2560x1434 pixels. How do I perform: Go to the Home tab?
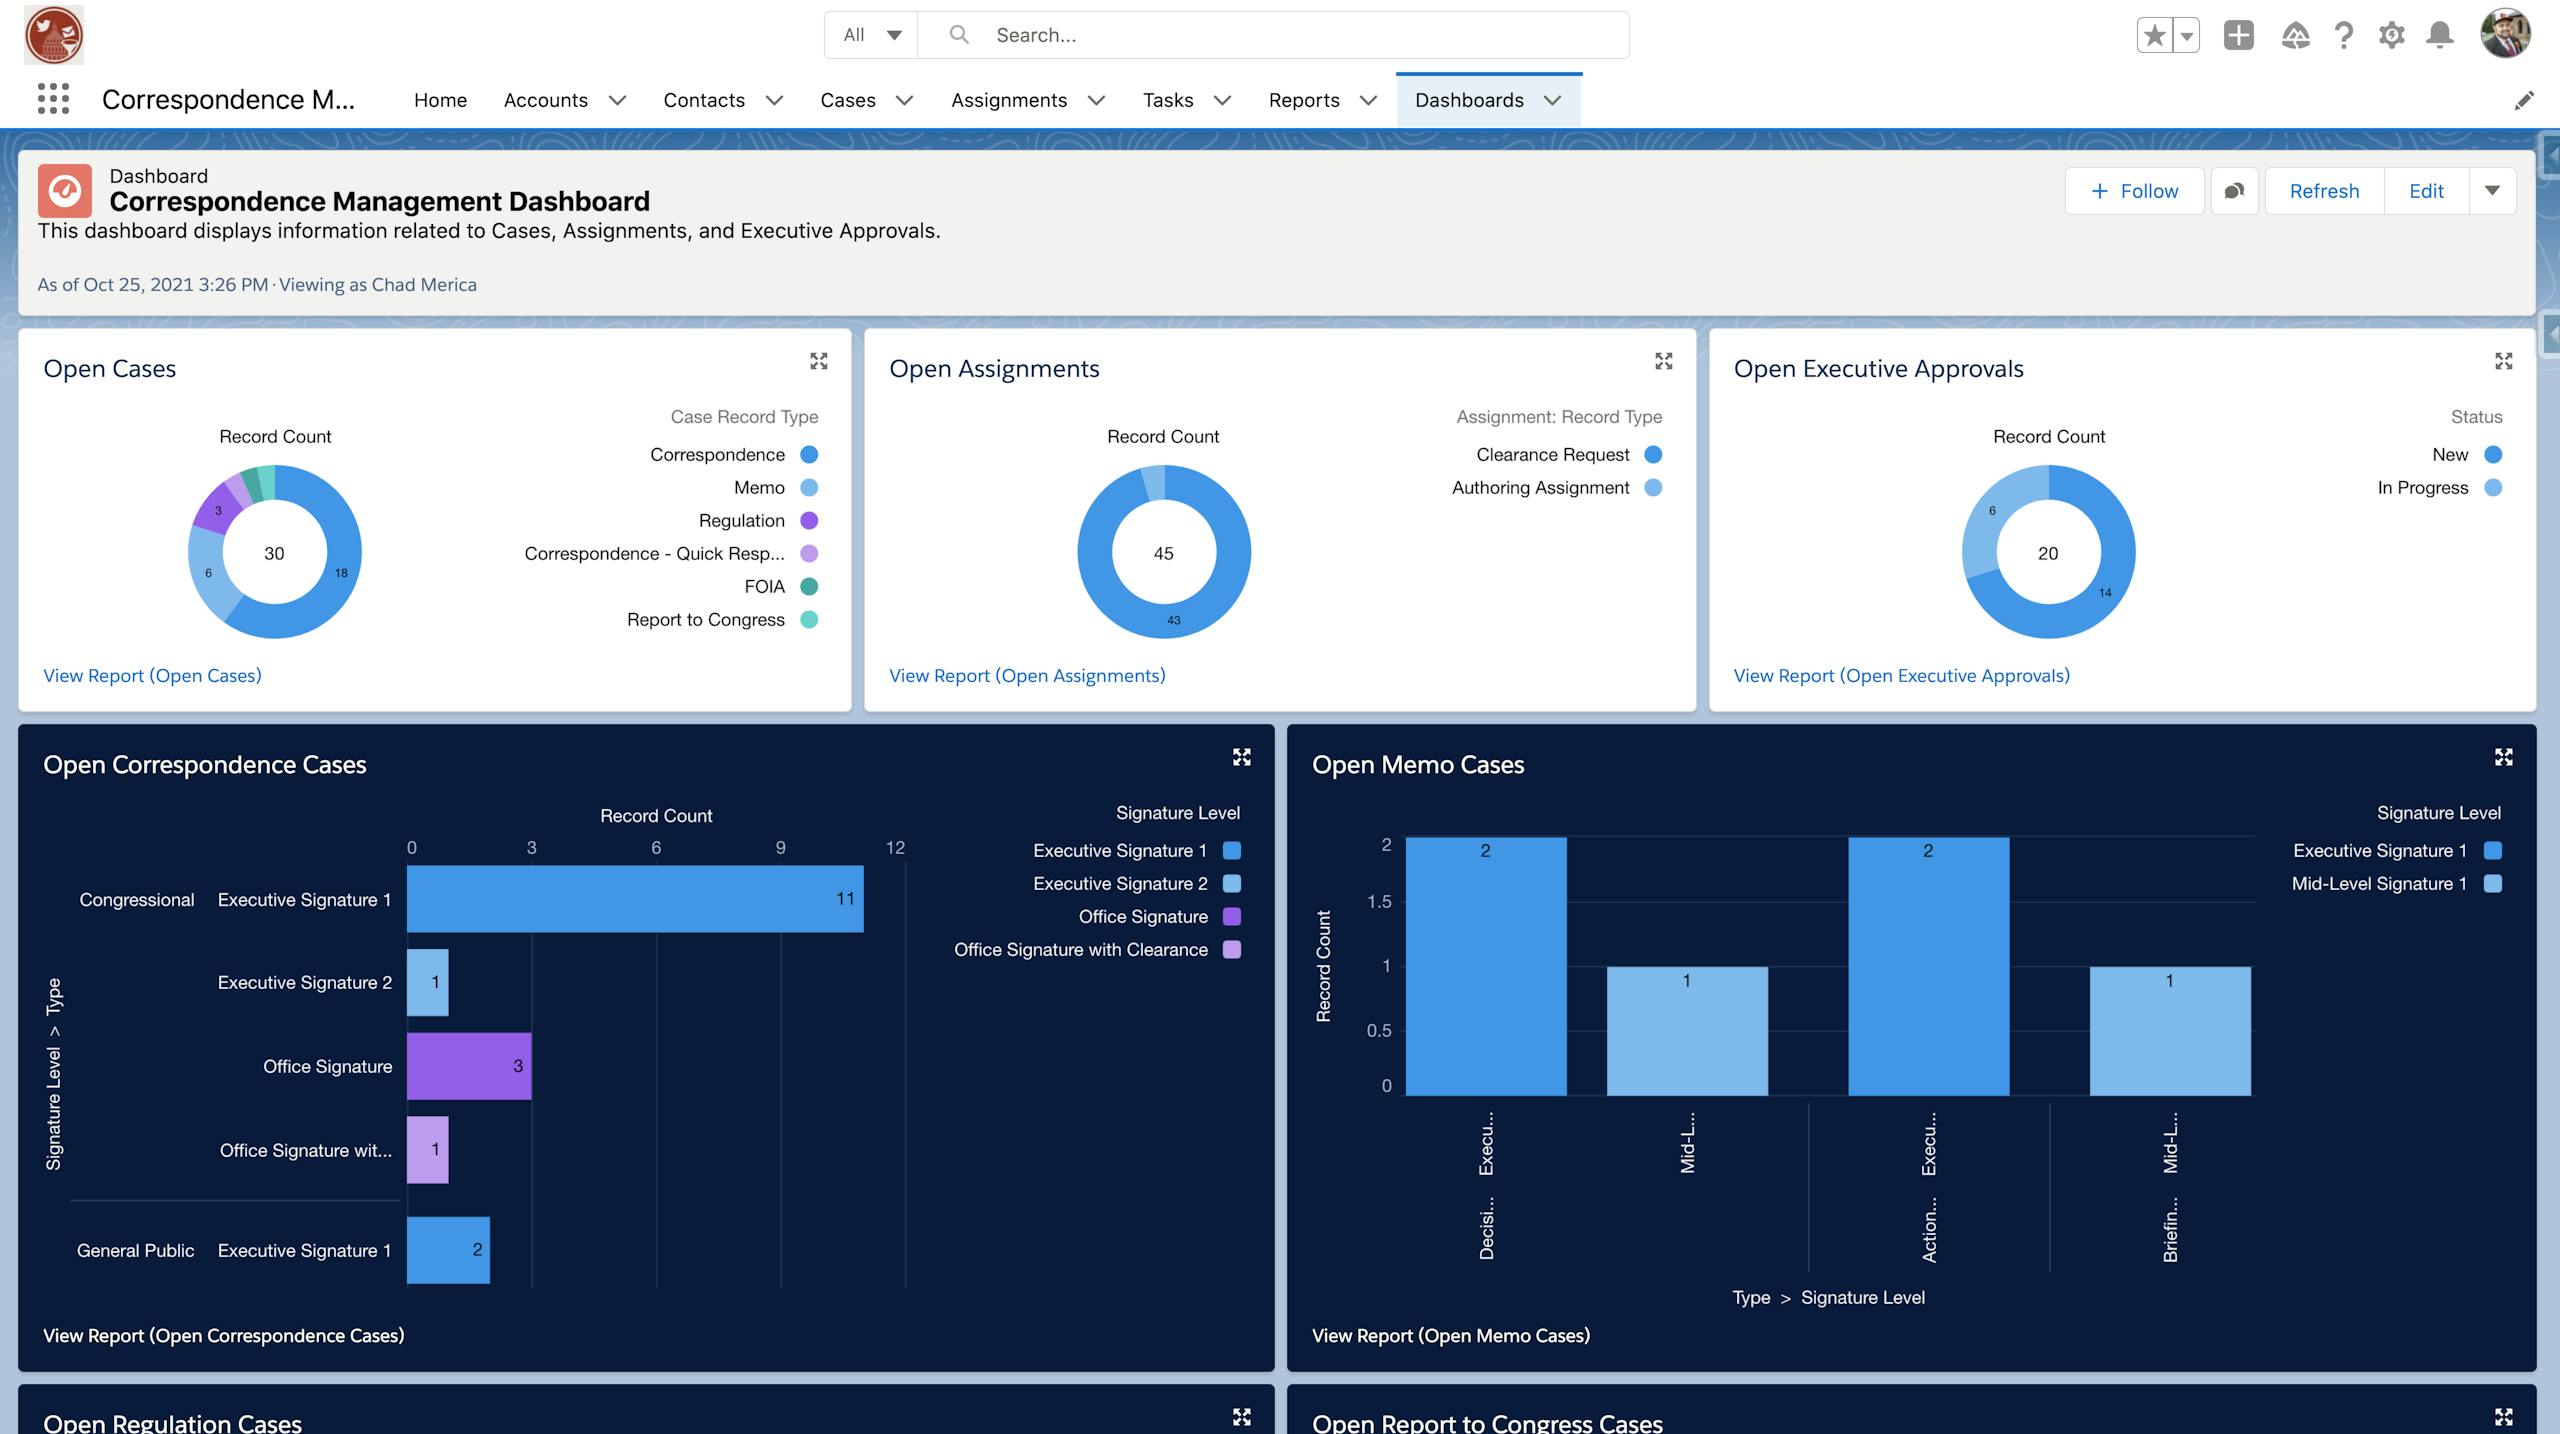click(440, 100)
